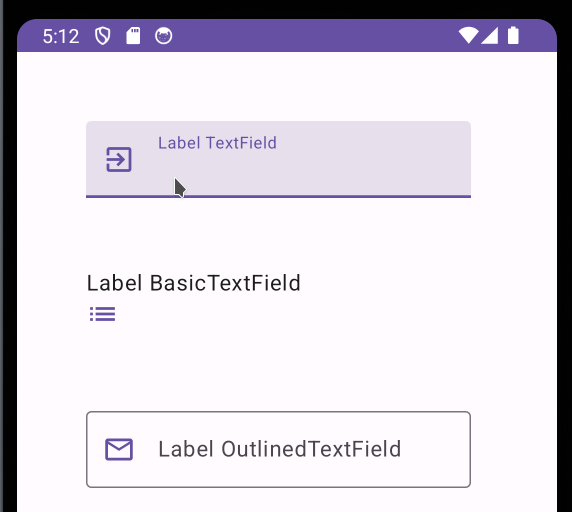Tap the cellular signal strength icon
The width and height of the screenshot is (572, 512).
tap(490, 36)
